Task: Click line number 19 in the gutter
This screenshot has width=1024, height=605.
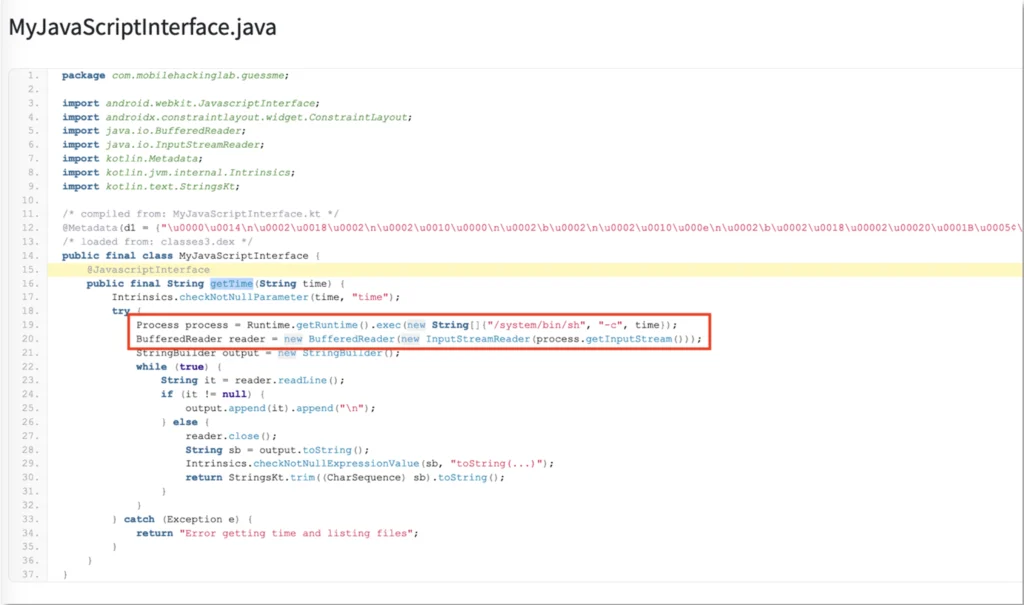Action: [x=32, y=325]
